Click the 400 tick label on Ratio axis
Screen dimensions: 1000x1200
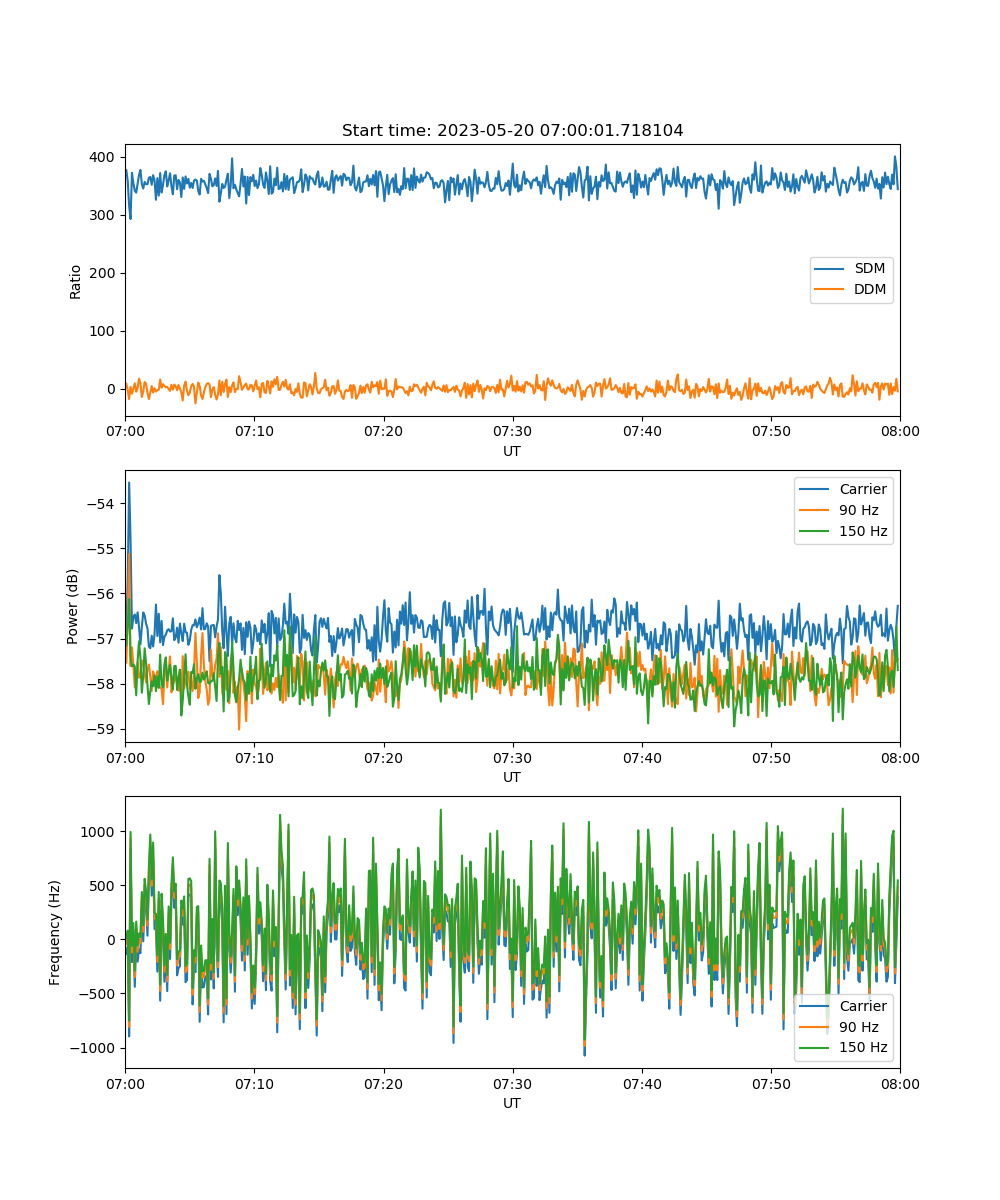104,158
